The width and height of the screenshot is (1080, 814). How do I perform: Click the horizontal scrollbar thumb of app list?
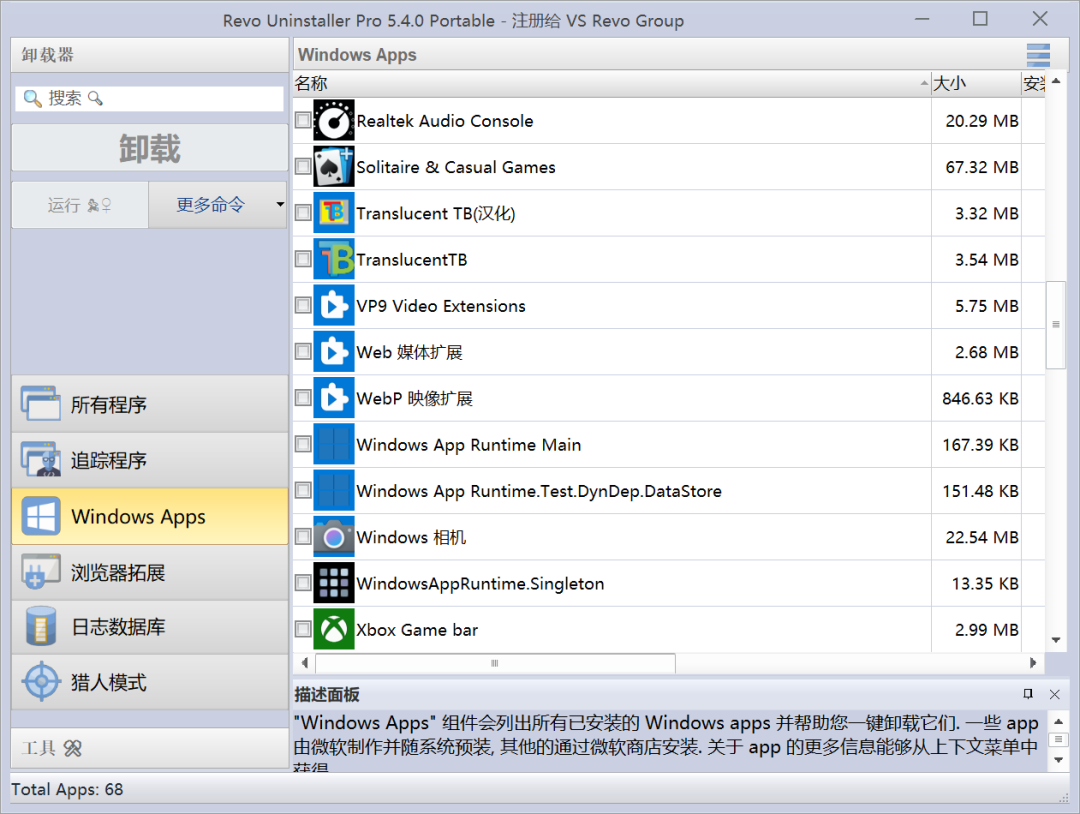pyautogui.click(x=495, y=663)
